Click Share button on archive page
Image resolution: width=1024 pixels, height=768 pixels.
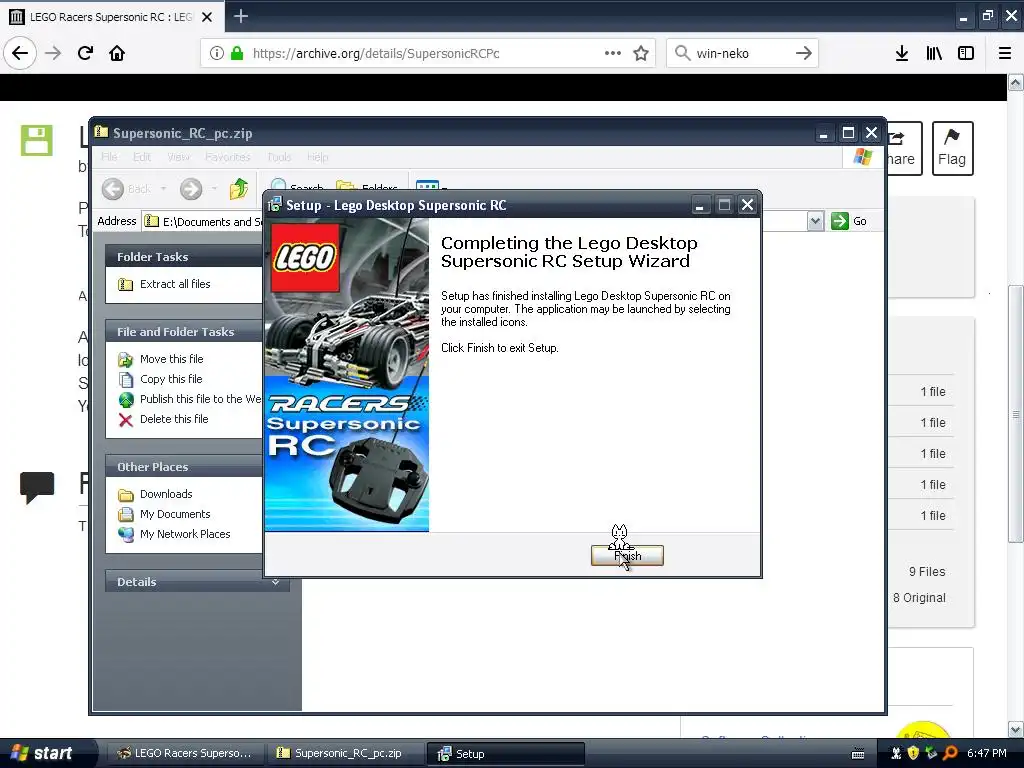point(904,148)
